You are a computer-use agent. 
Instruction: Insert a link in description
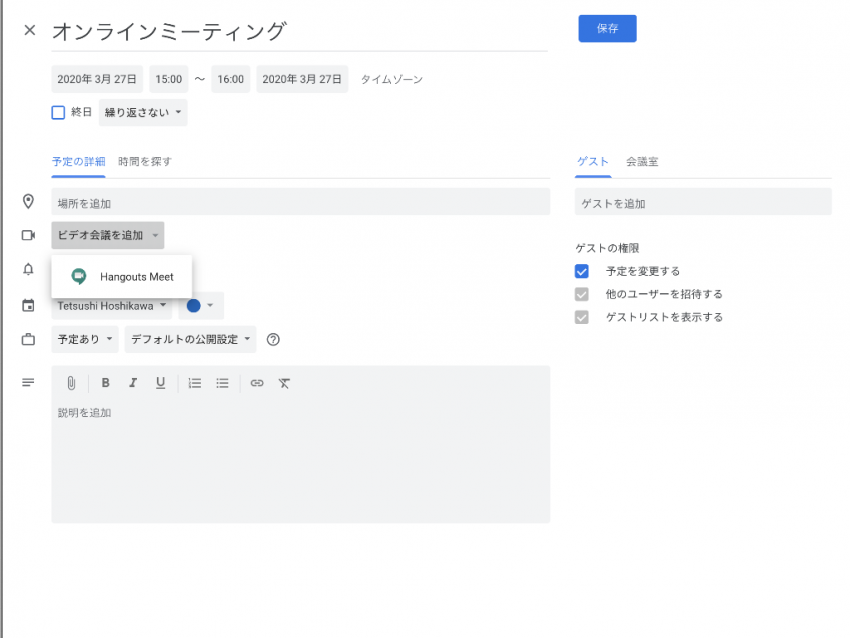(257, 383)
